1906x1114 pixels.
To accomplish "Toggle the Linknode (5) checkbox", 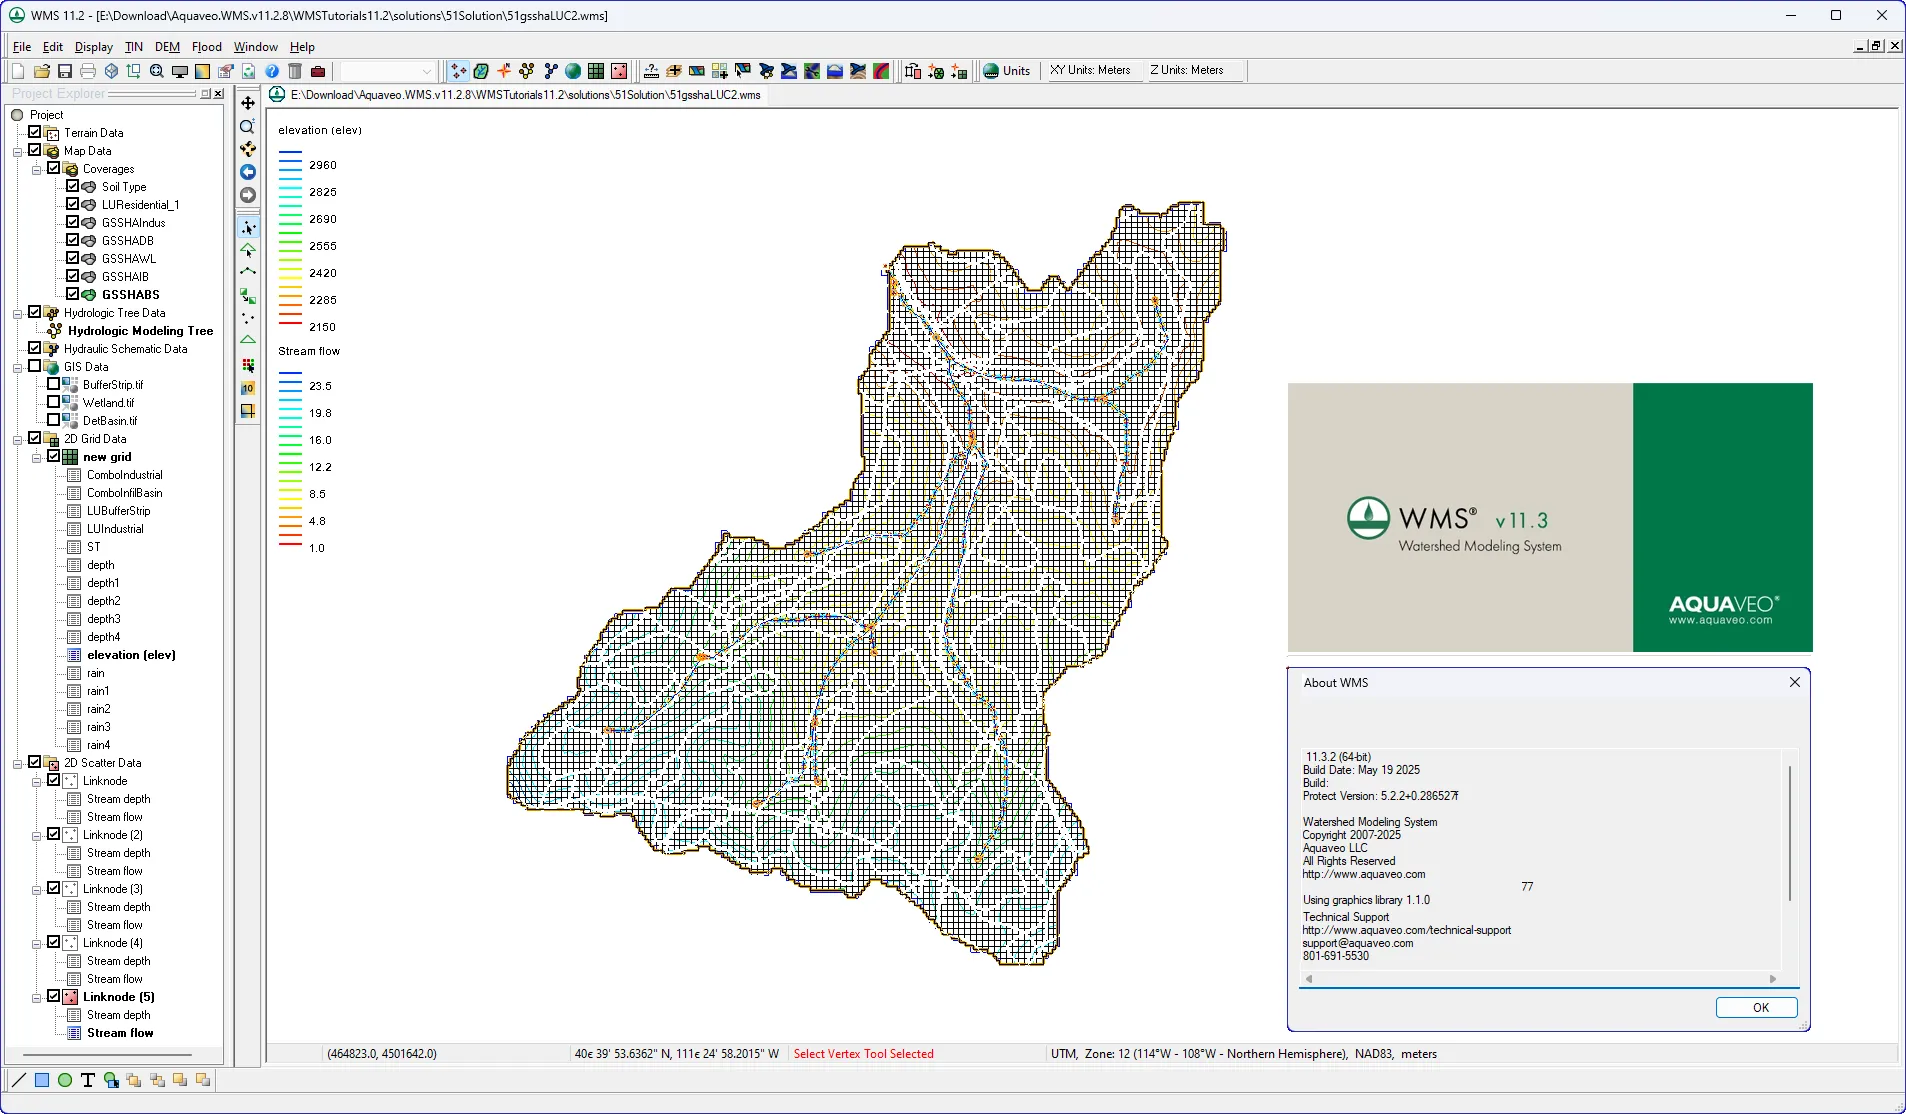I will [x=54, y=996].
